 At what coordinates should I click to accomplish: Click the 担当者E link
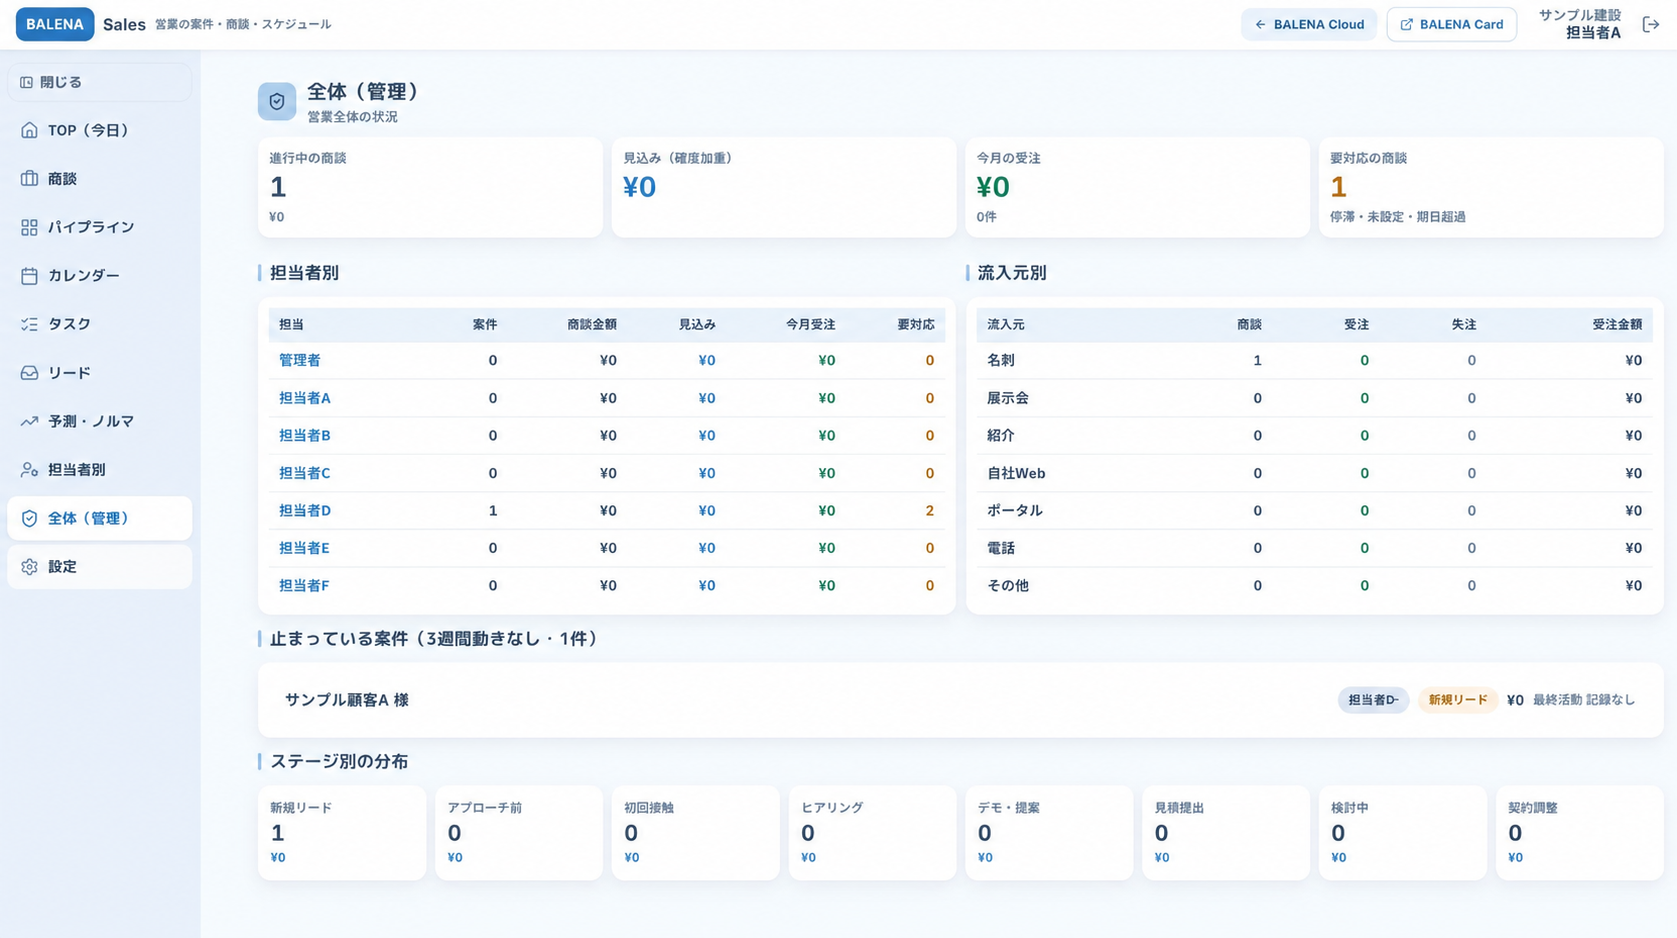click(304, 548)
